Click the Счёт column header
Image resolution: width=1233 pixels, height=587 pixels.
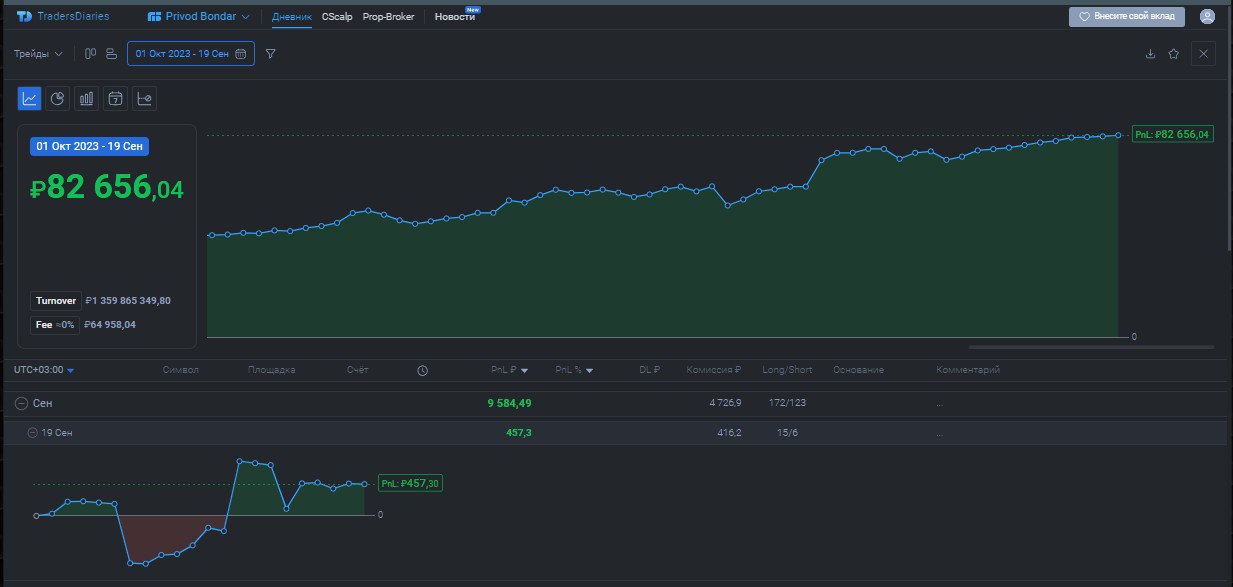pos(358,370)
